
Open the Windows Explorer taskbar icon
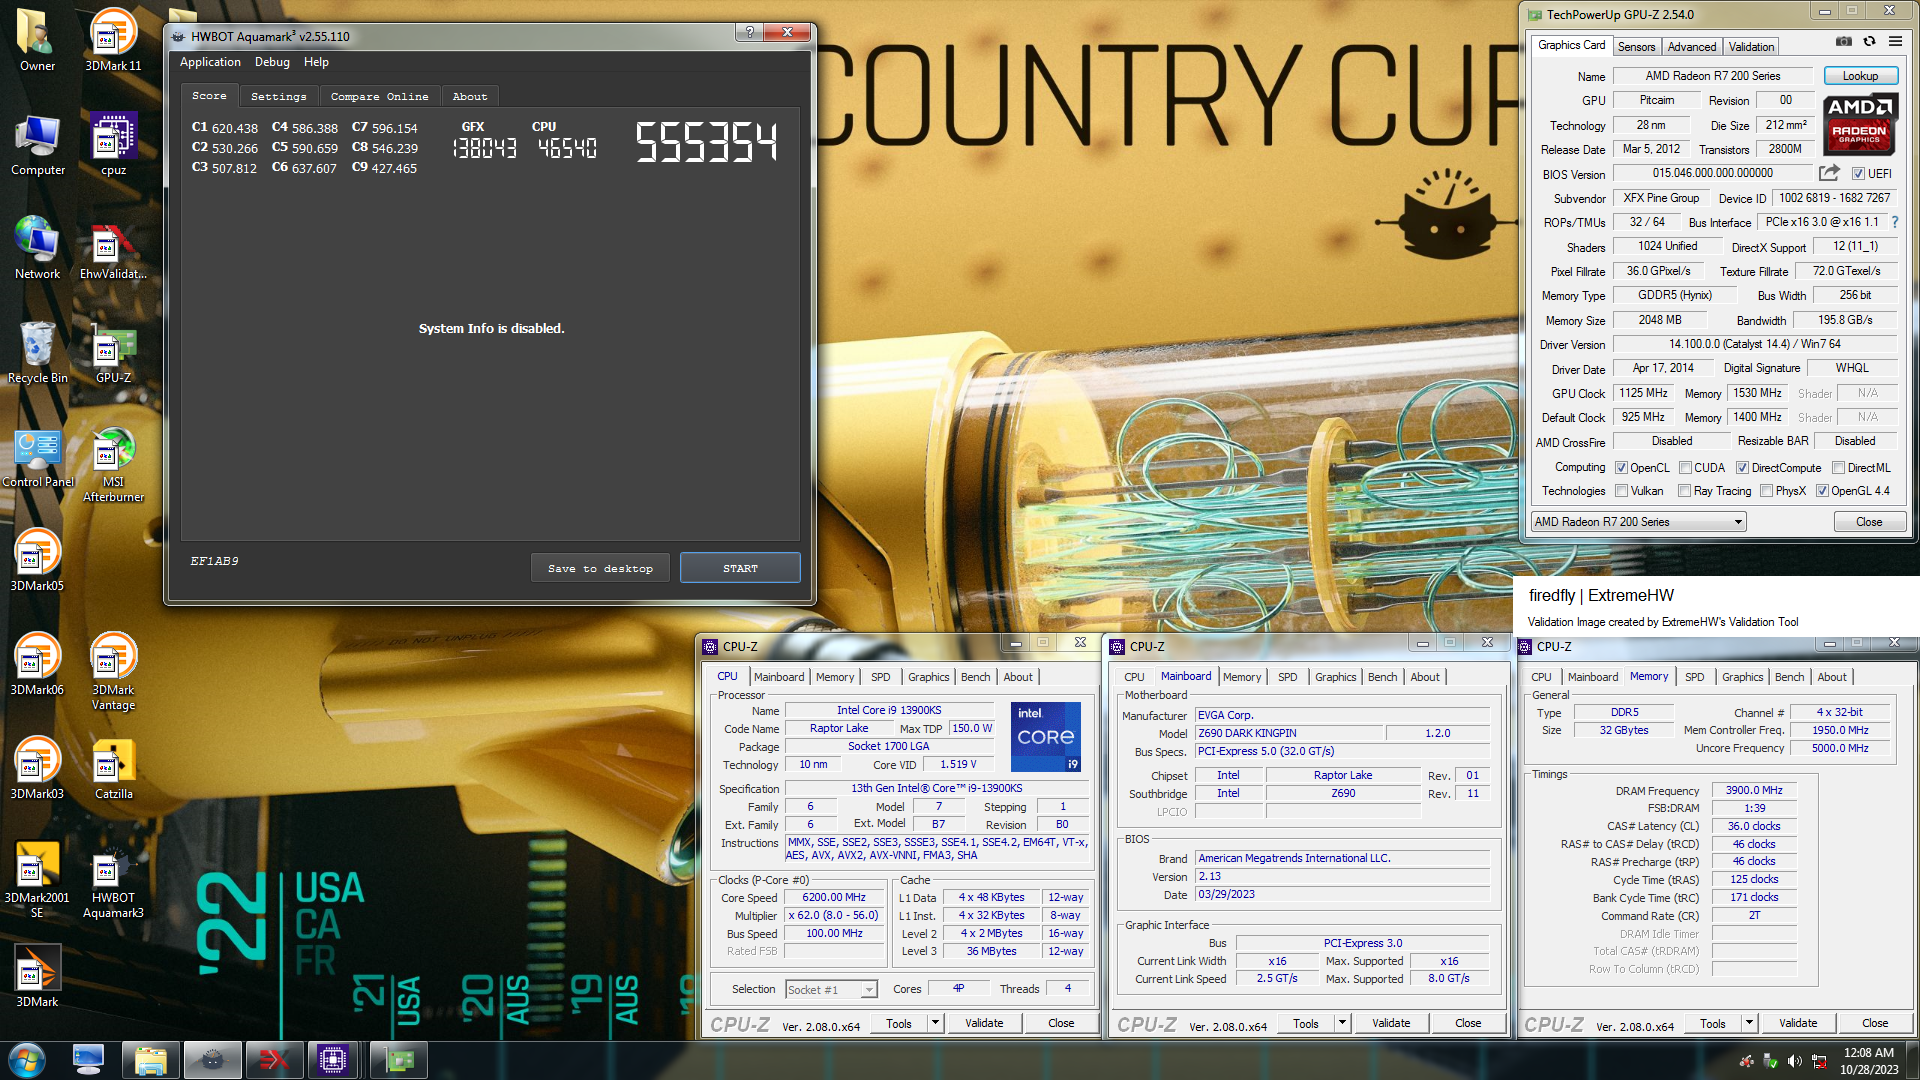click(150, 1060)
